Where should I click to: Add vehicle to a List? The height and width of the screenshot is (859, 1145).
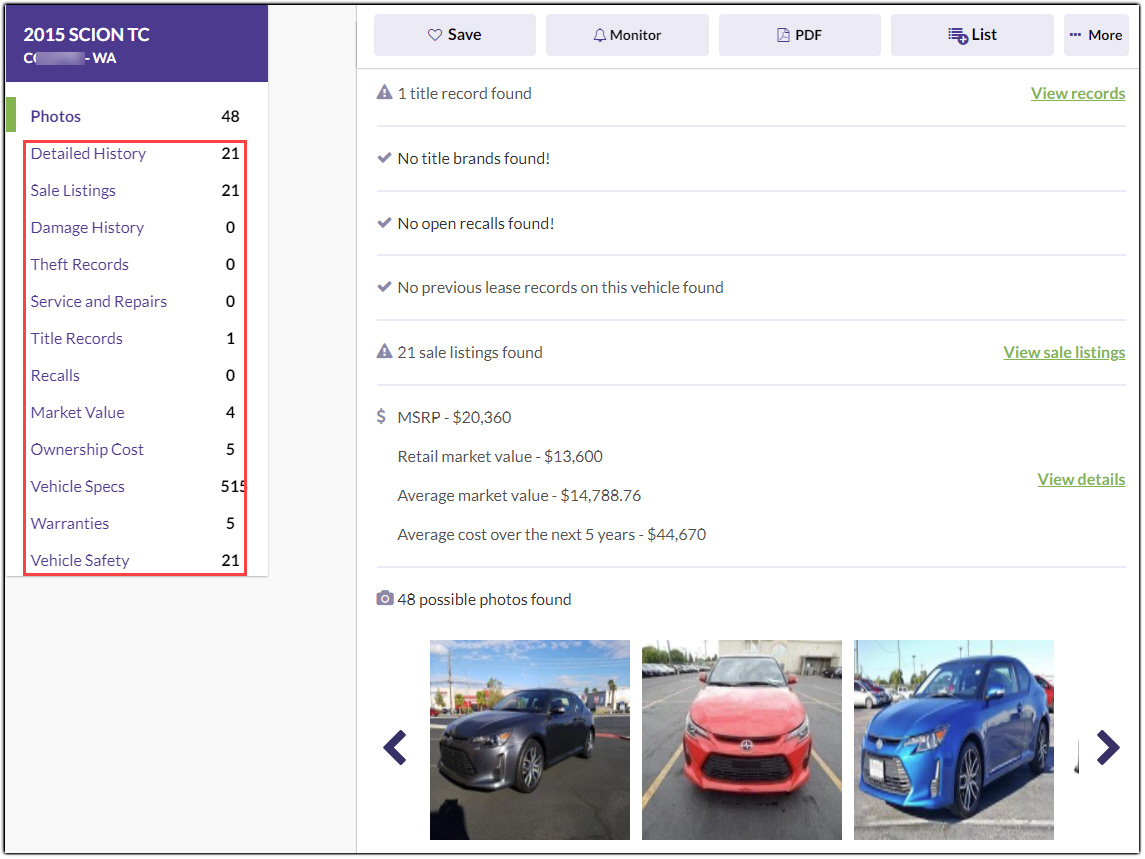pyautogui.click(x=972, y=35)
